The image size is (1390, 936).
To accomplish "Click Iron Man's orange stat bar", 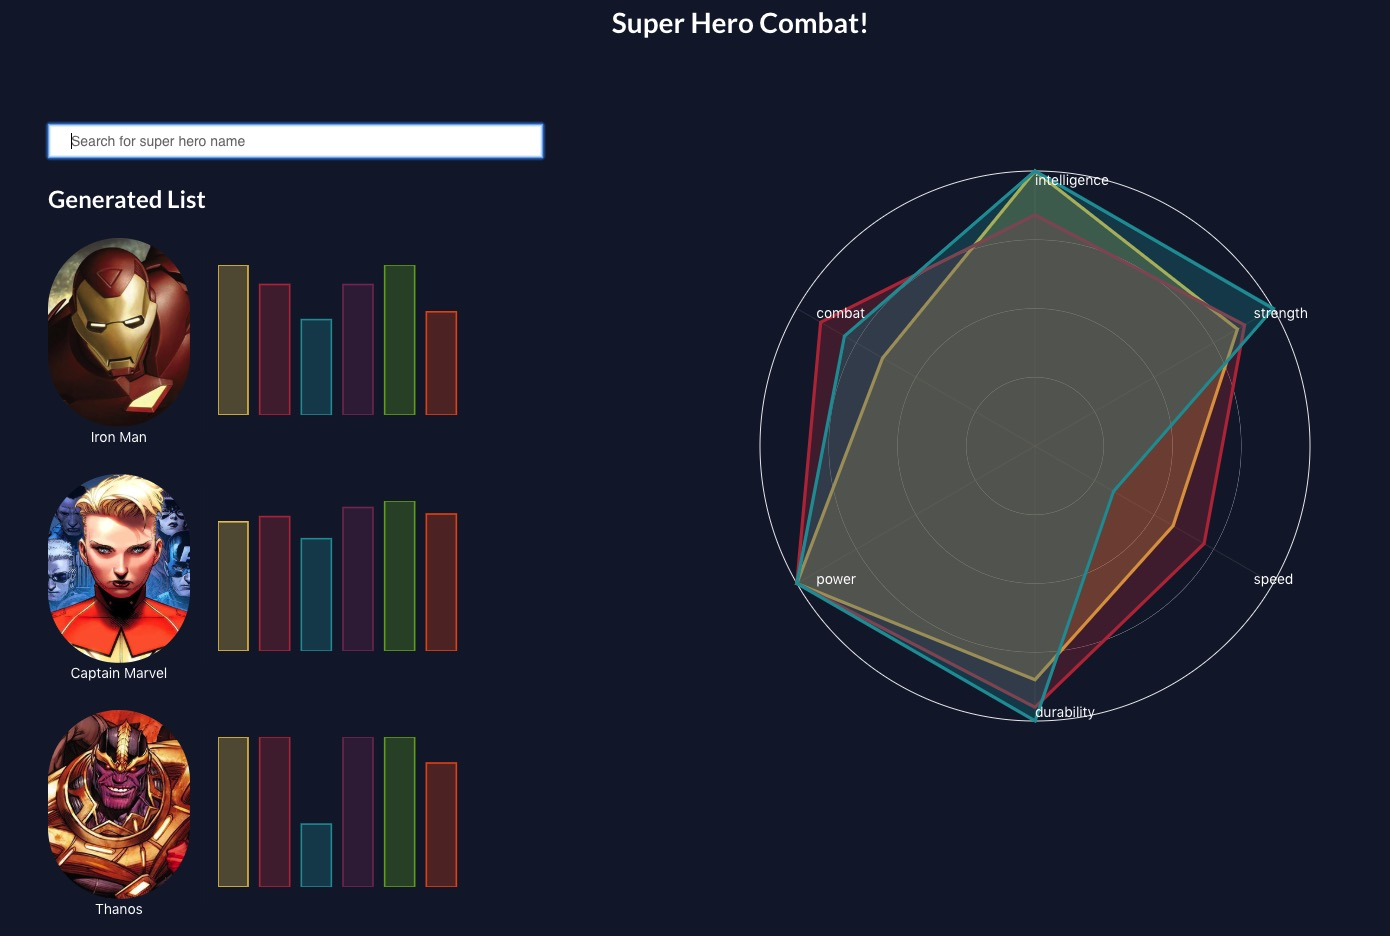I will pyautogui.click(x=441, y=363).
